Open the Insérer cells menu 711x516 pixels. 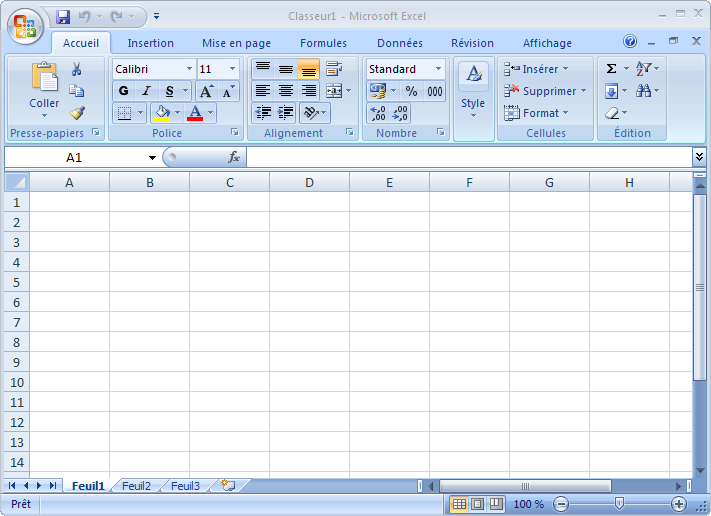[x=536, y=69]
